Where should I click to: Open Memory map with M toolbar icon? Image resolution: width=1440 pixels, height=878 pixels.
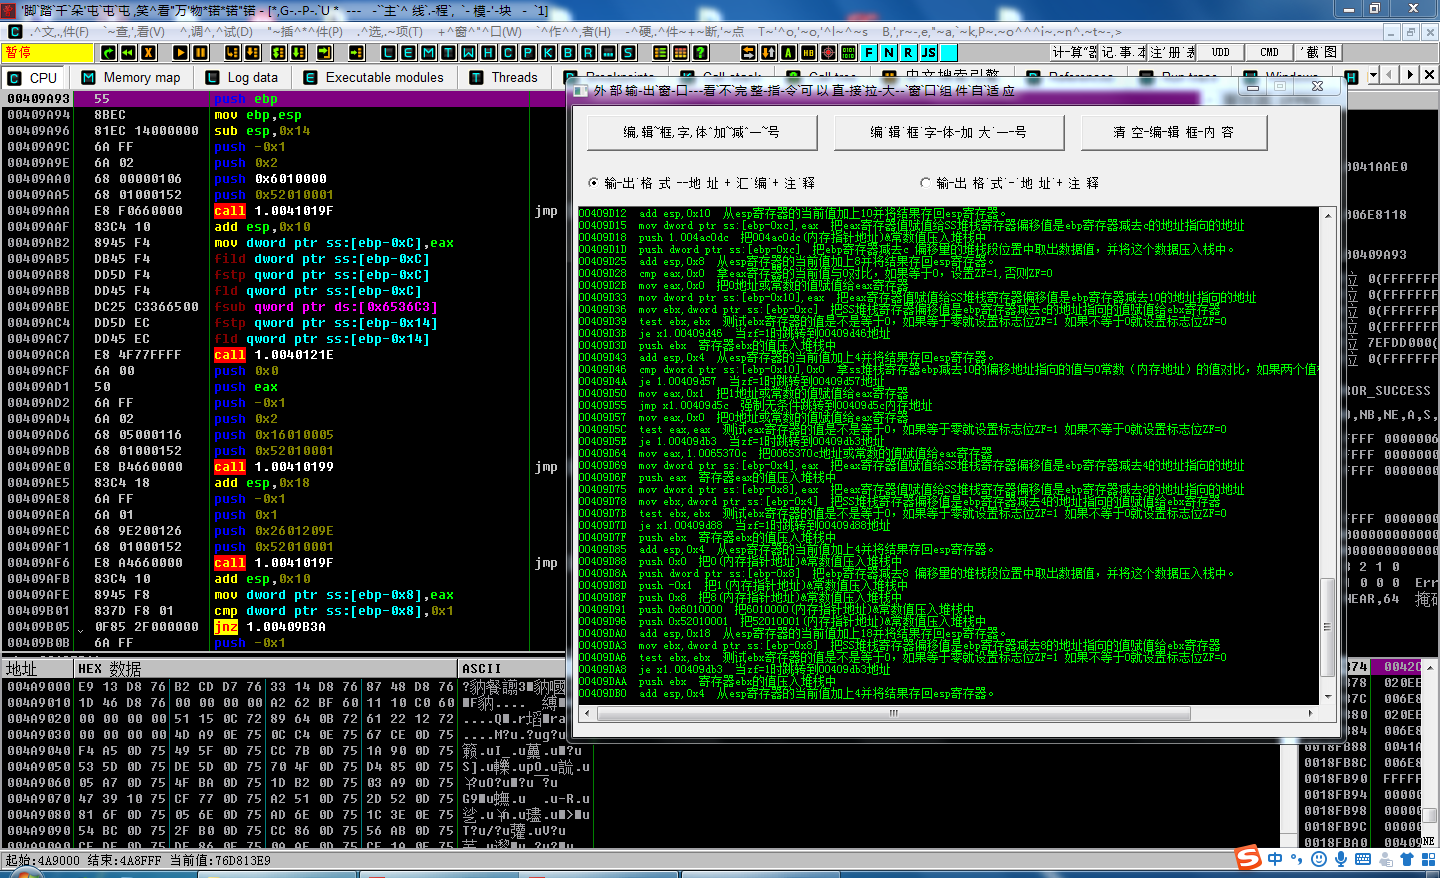(x=428, y=52)
